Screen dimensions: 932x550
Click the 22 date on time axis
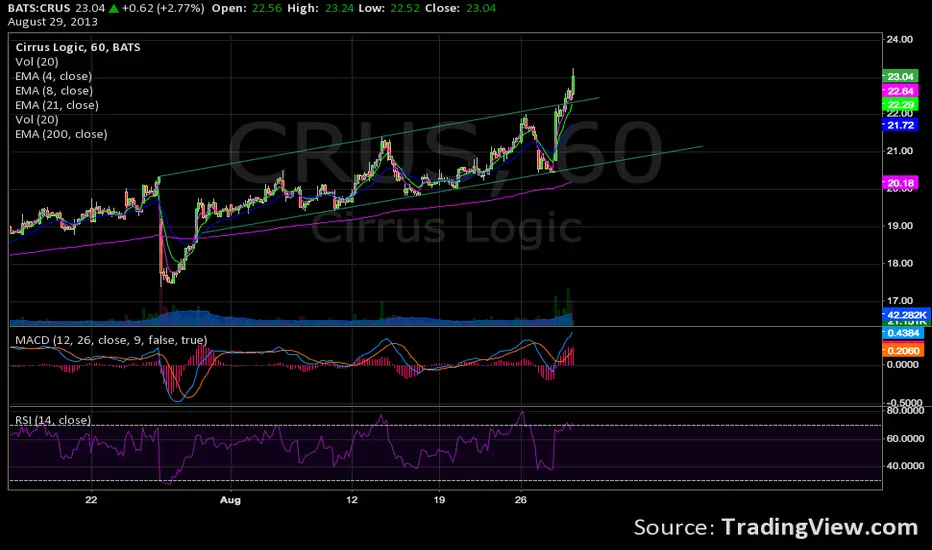click(x=91, y=499)
